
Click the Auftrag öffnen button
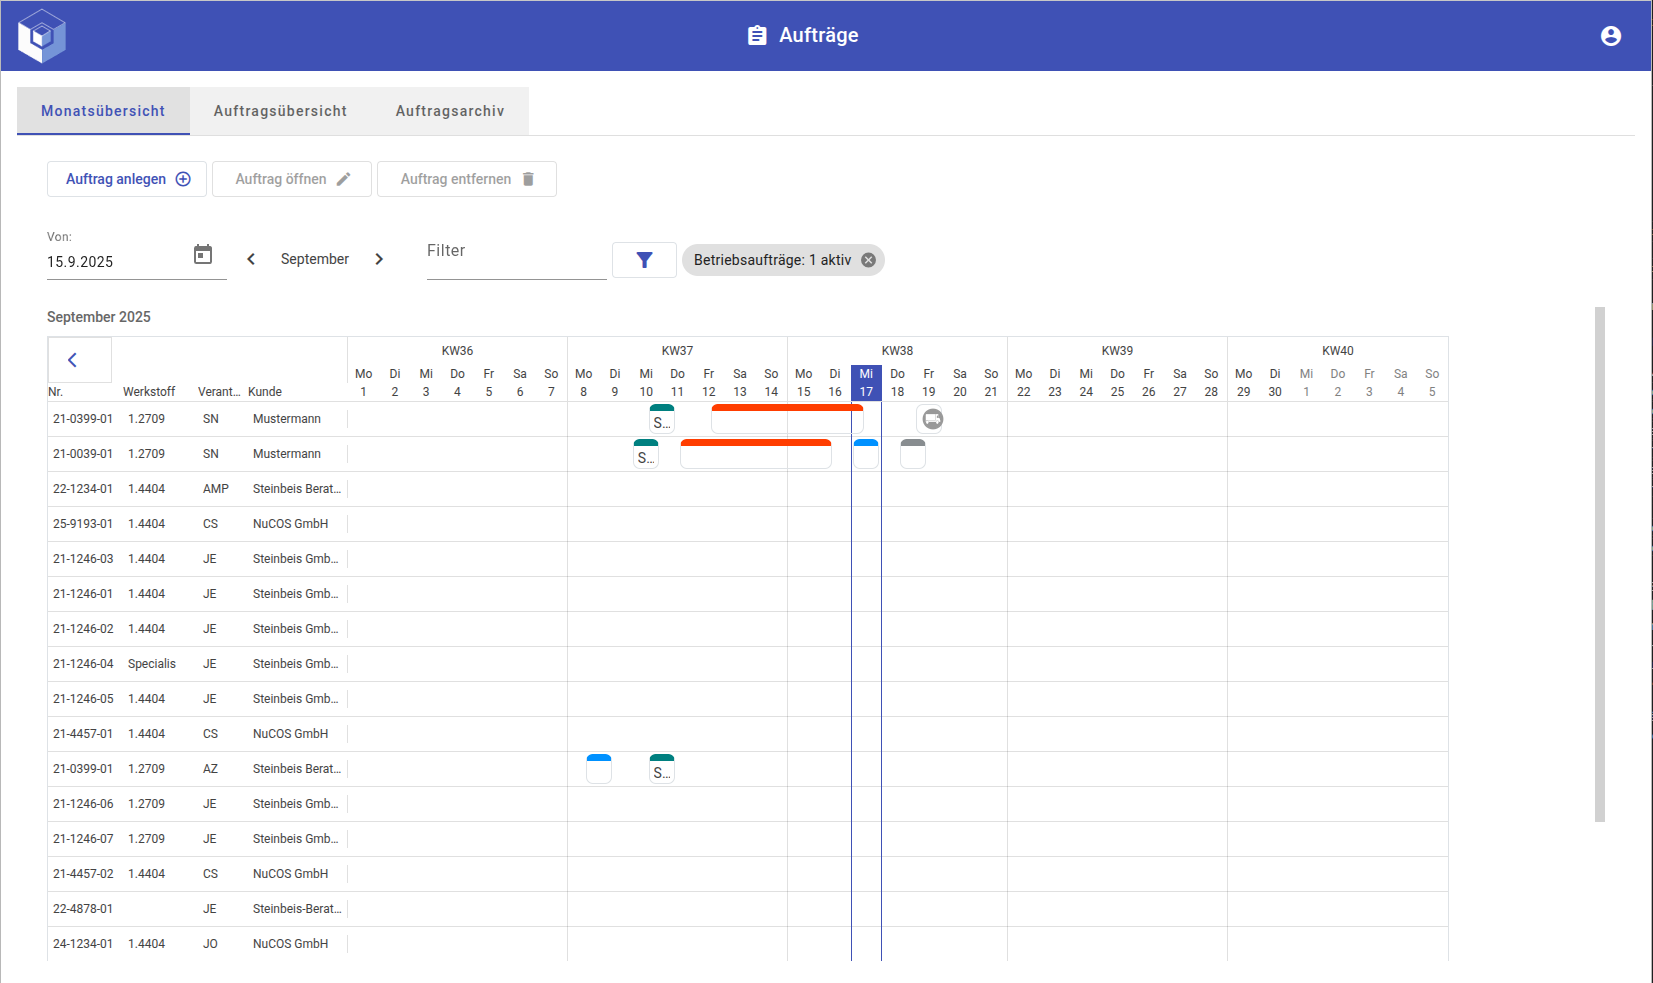pos(292,178)
